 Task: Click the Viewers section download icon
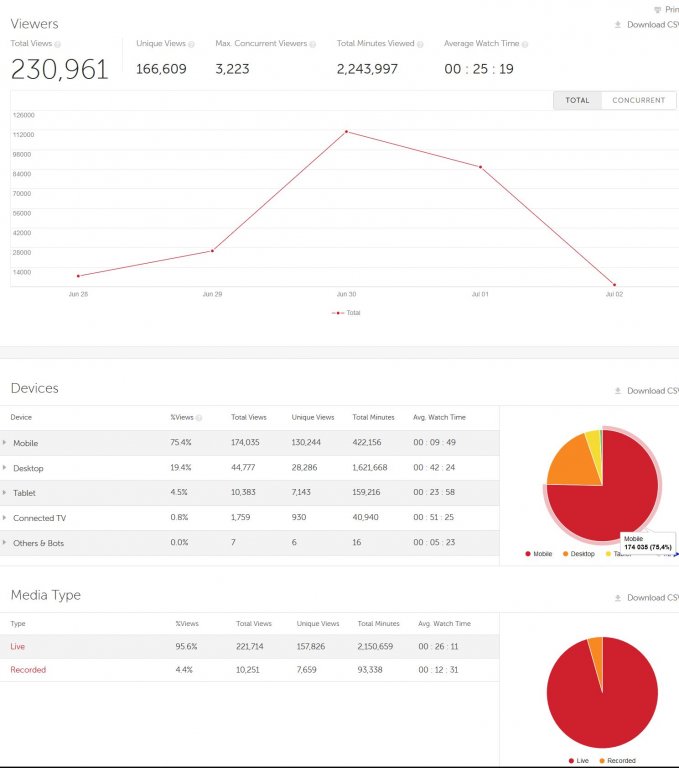point(618,25)
